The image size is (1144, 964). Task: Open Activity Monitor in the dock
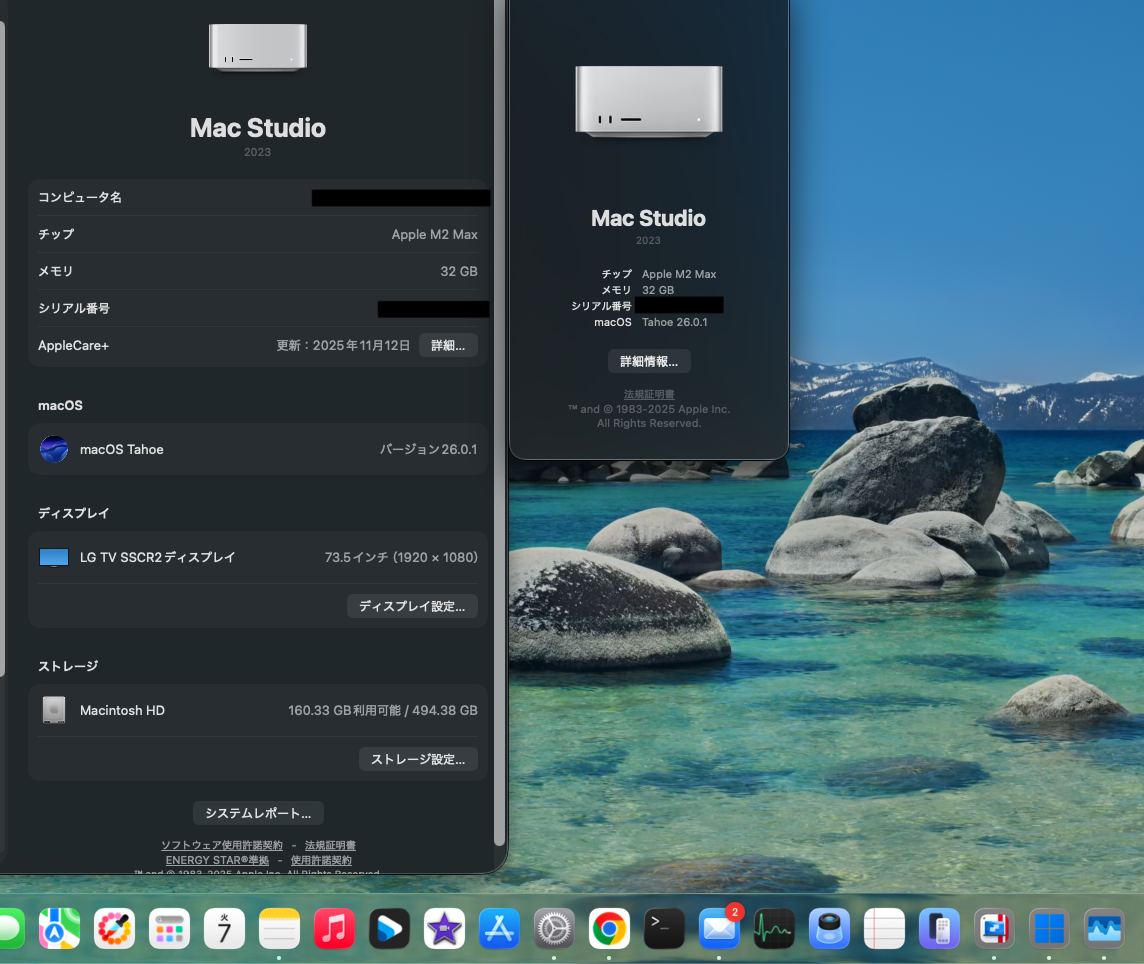(x=774, y=929)
